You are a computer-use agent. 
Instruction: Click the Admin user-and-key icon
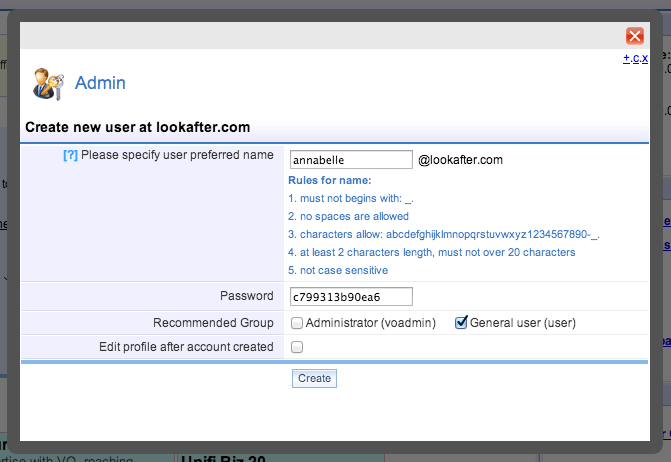pos(48,84)
